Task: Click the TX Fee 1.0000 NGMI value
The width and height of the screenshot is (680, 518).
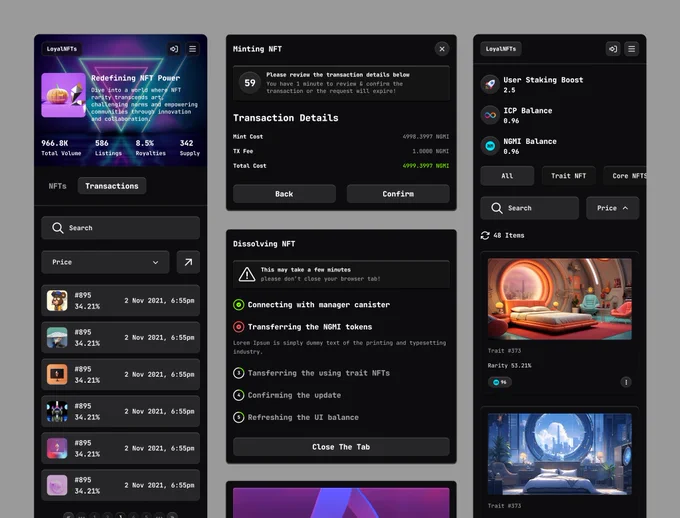Action: coord(431,151)
